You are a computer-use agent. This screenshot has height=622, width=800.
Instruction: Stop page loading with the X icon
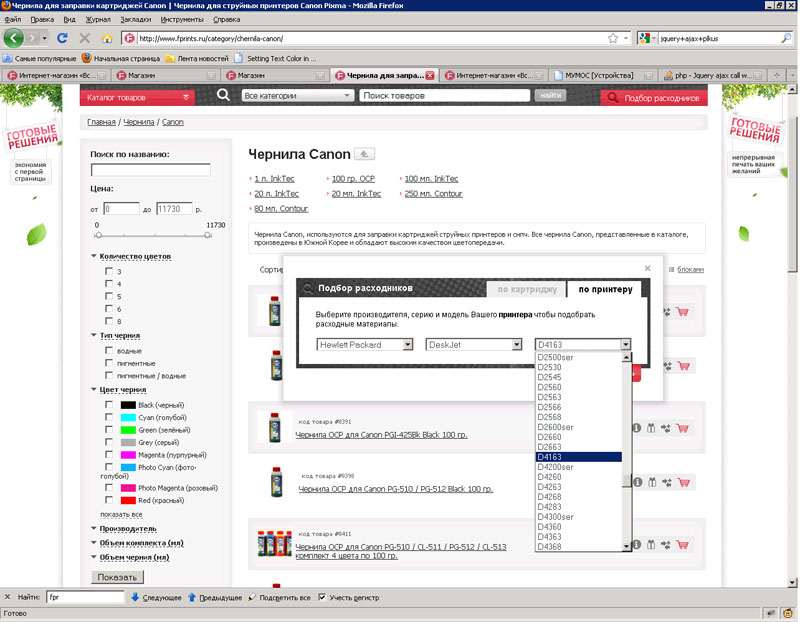[x=85, y=38]
